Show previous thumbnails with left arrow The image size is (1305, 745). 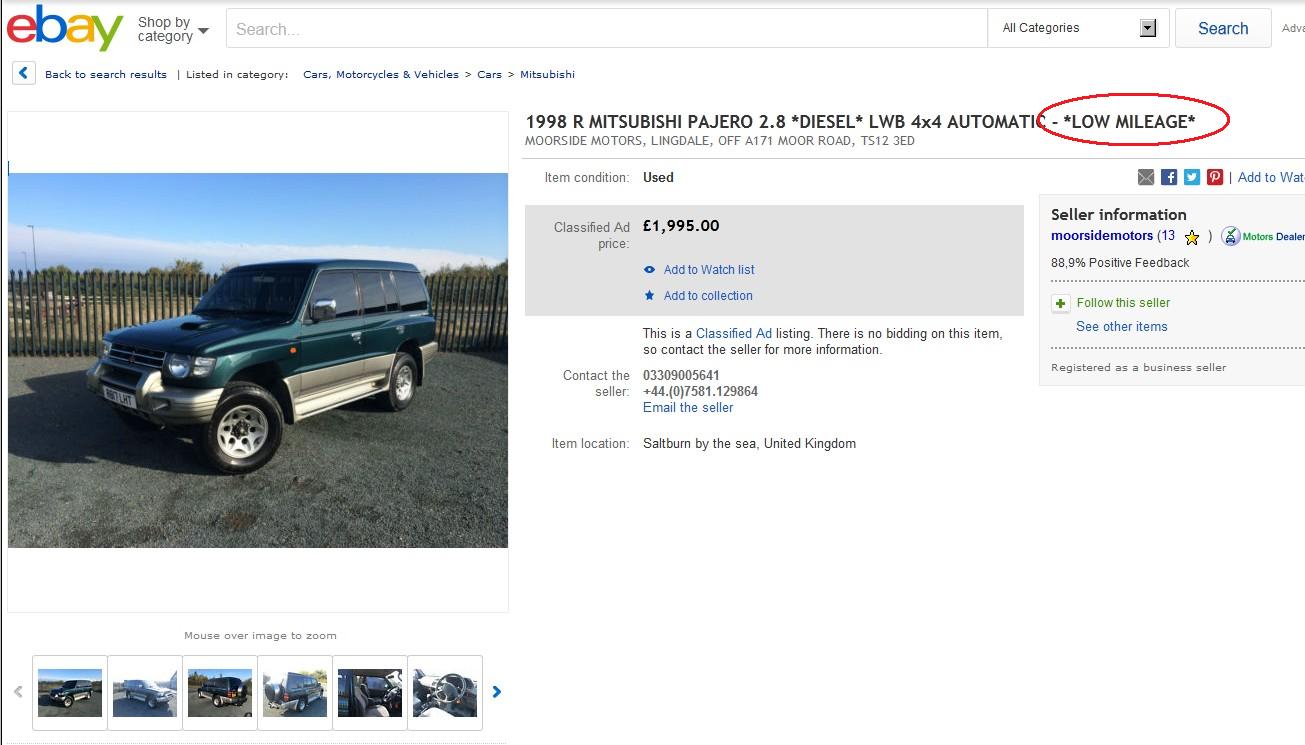pos(17,692)
